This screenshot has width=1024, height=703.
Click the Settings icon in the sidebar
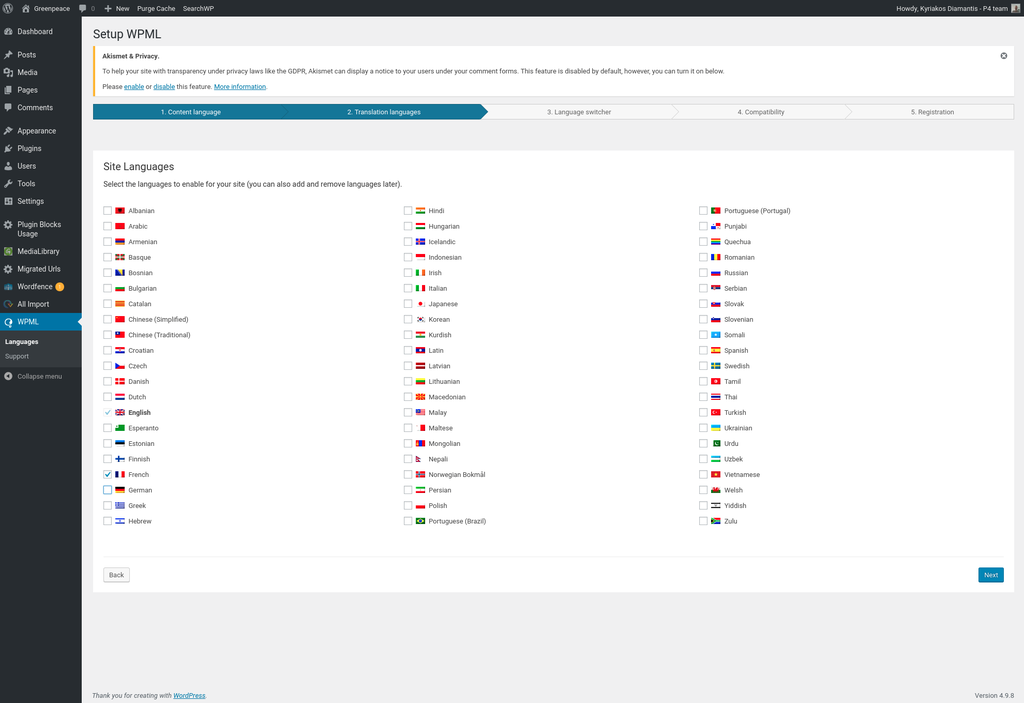pos(8,201)
